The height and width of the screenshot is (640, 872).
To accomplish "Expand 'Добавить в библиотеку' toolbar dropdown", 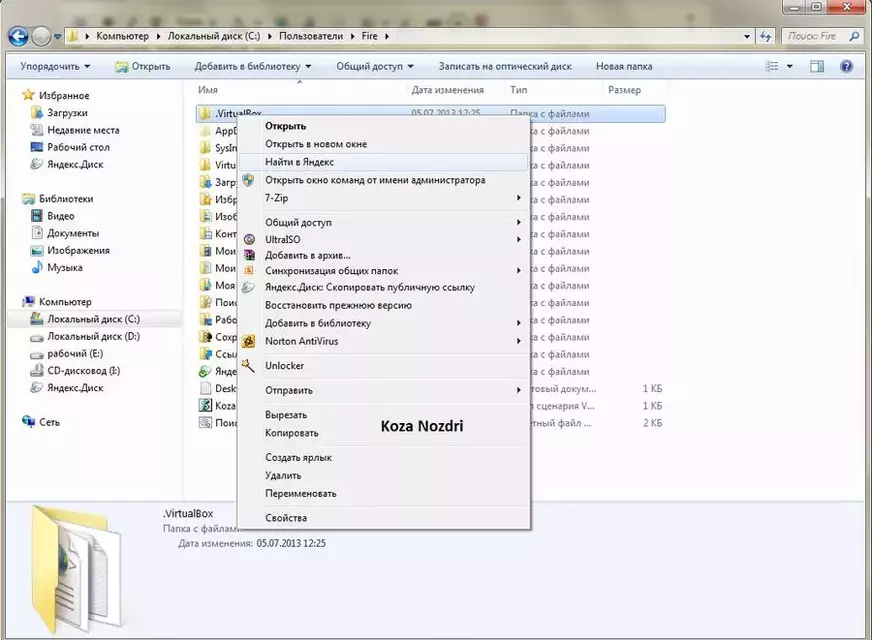I will pyautogui.click(x=253, y=66).
